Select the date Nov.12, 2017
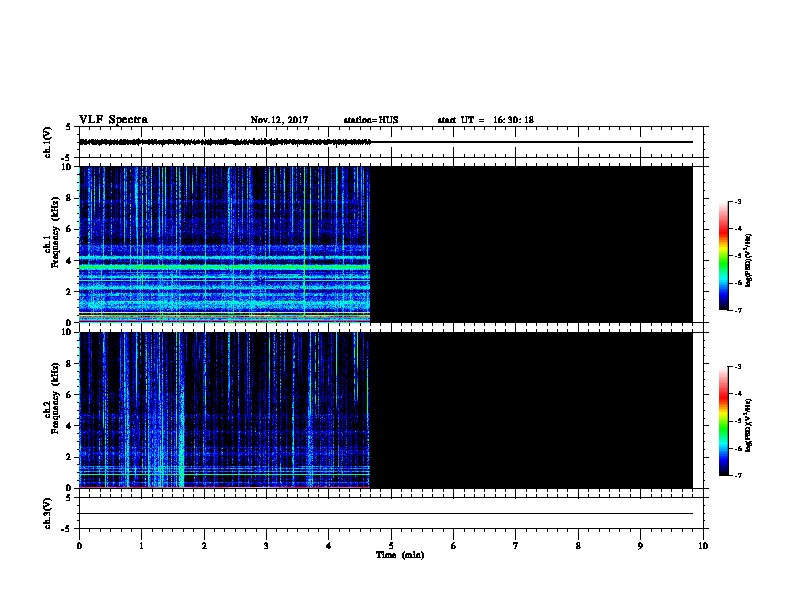Image resolution: width=792 pixels, height=612 pixels. coord(279,120)
